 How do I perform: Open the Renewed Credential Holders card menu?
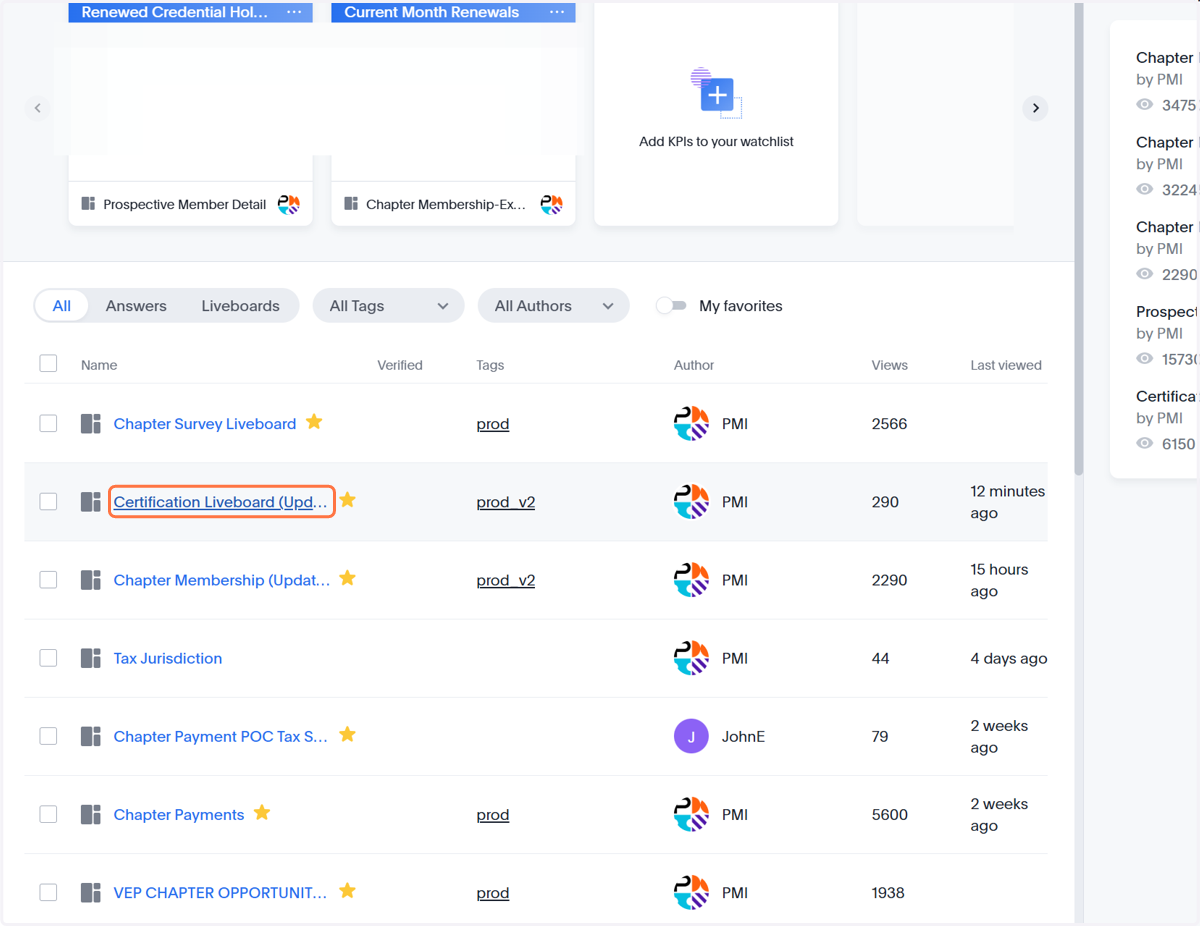point(294,12)
